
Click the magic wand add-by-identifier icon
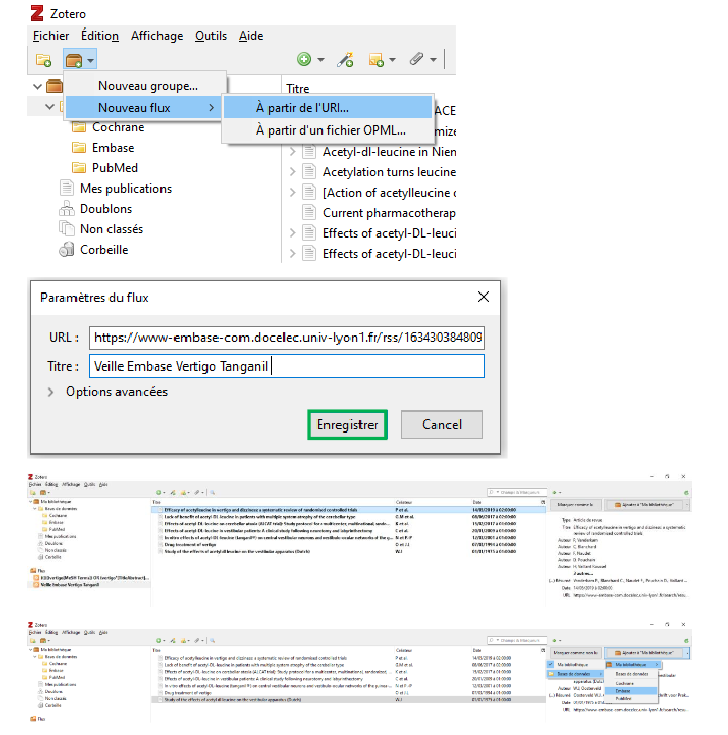[x=345, y=60]
